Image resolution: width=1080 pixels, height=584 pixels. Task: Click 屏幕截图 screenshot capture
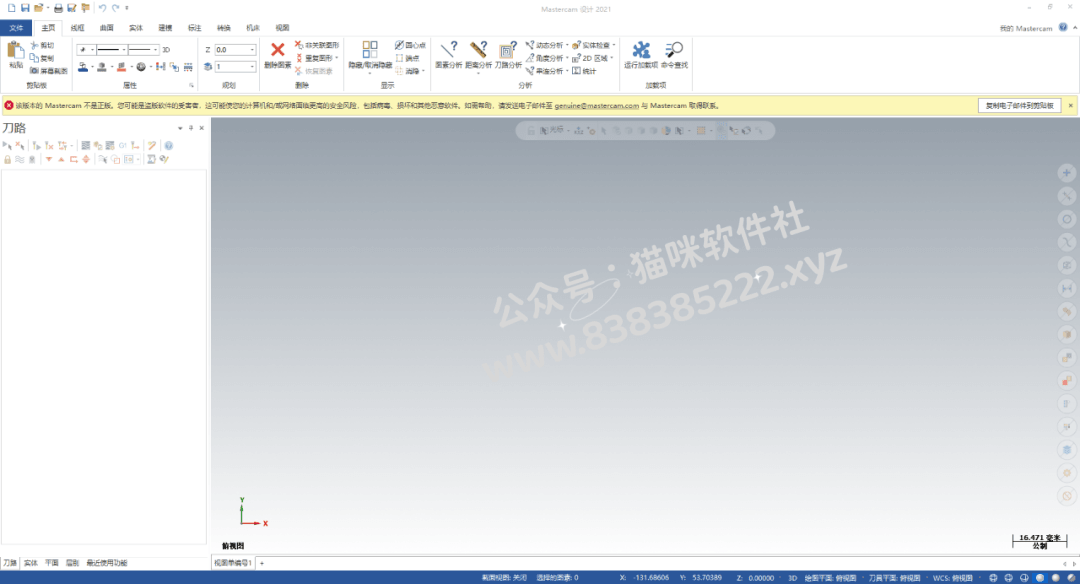(48, 71)
